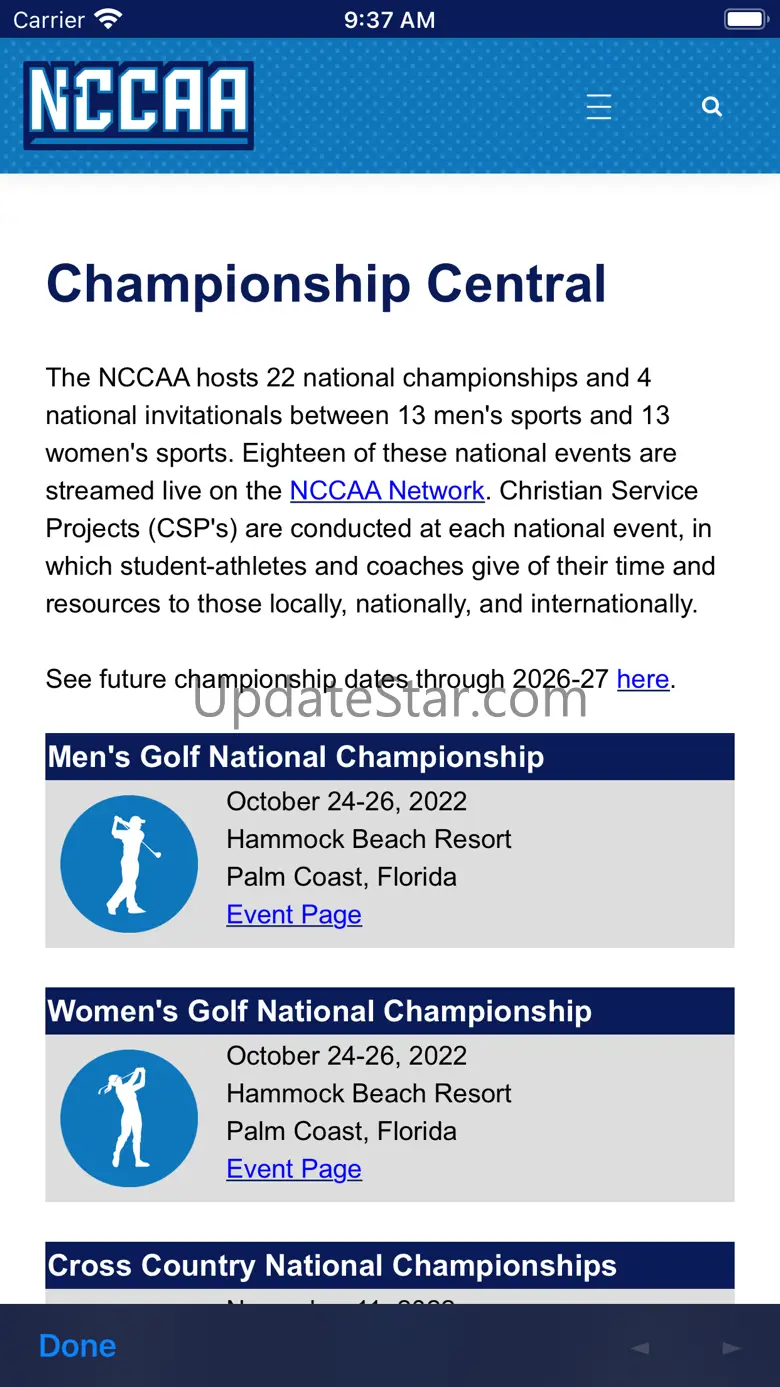Click the Championship Central heading

[x=326, y=284]
